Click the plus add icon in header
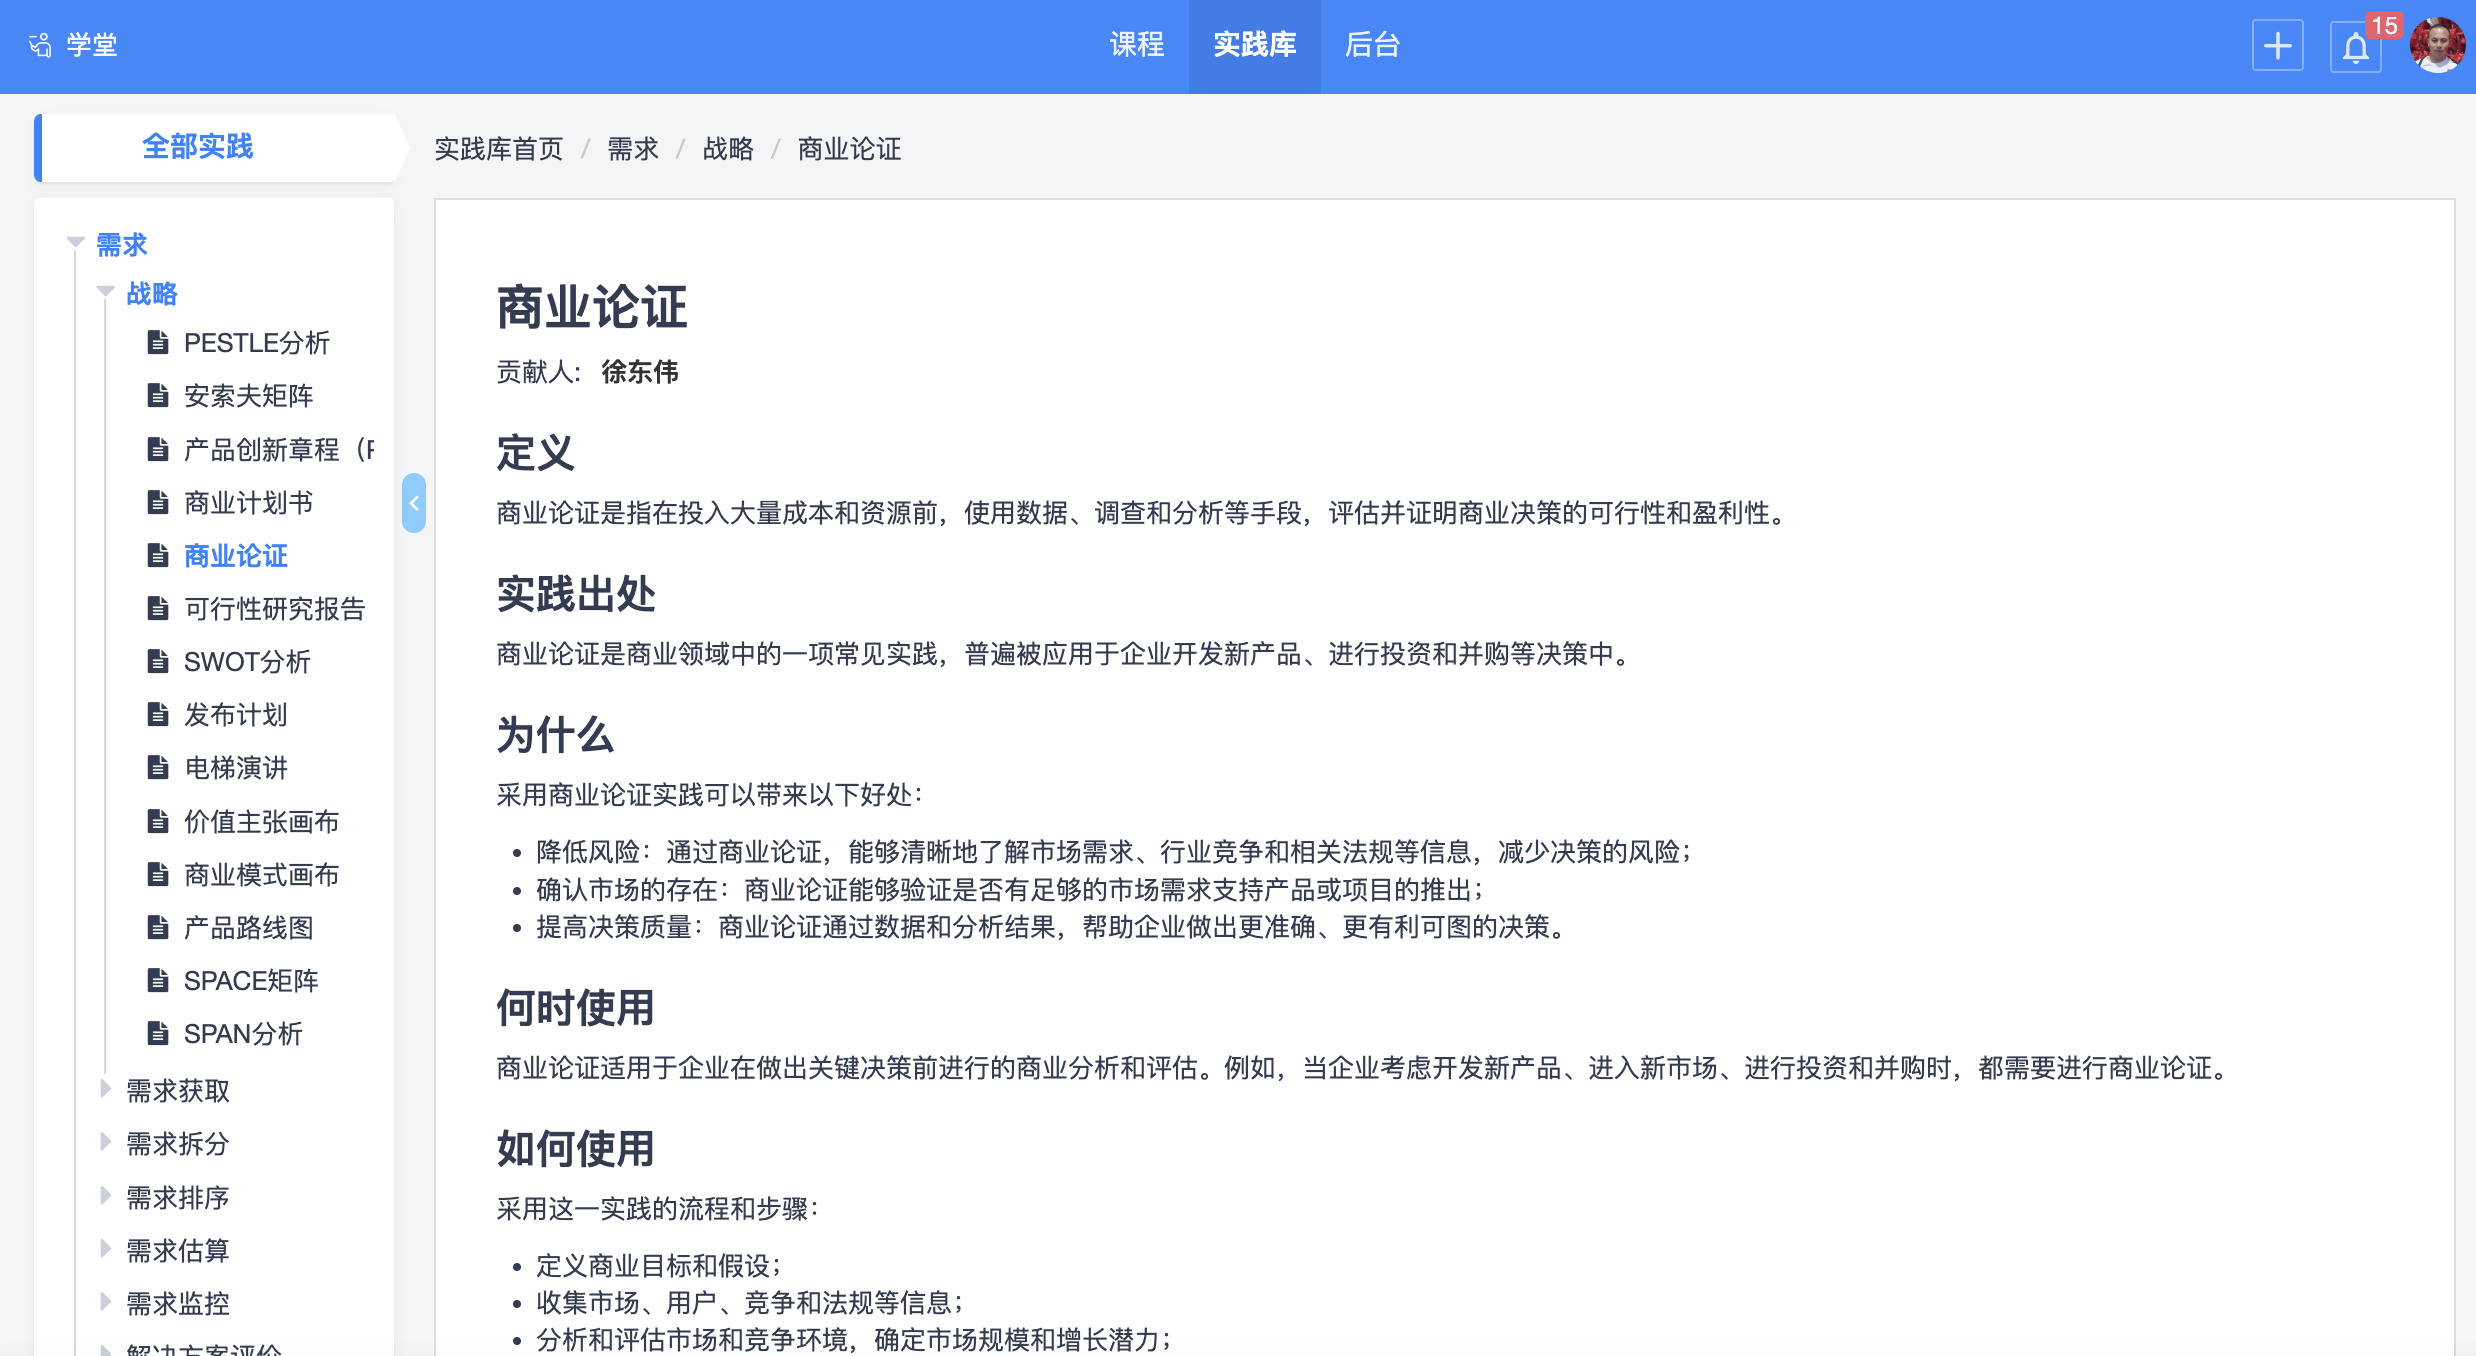Viewport: 2476px width, 1356px height. point(2277,46)
